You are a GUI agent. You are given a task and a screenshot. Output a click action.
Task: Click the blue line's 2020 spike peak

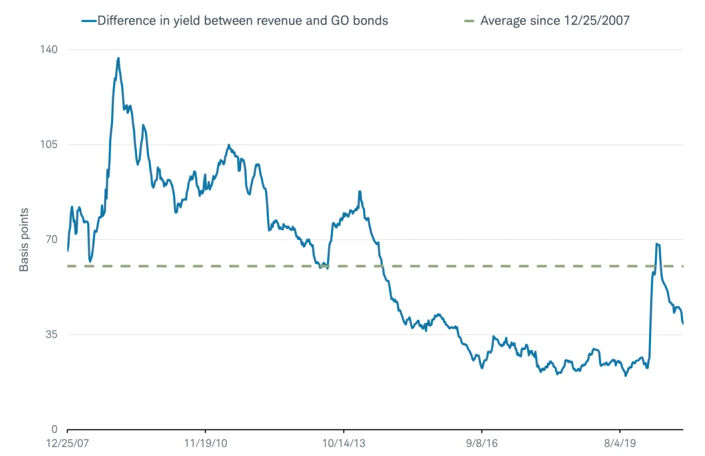[x=657, y=244]
